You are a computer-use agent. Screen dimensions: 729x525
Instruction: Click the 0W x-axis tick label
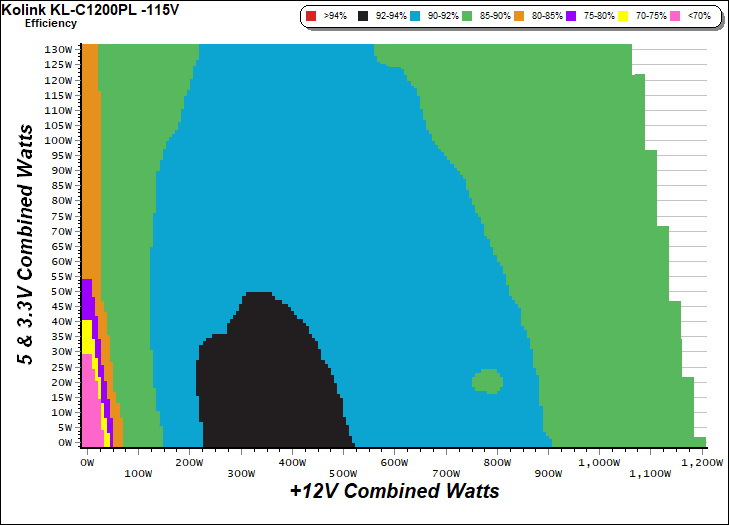87,463
